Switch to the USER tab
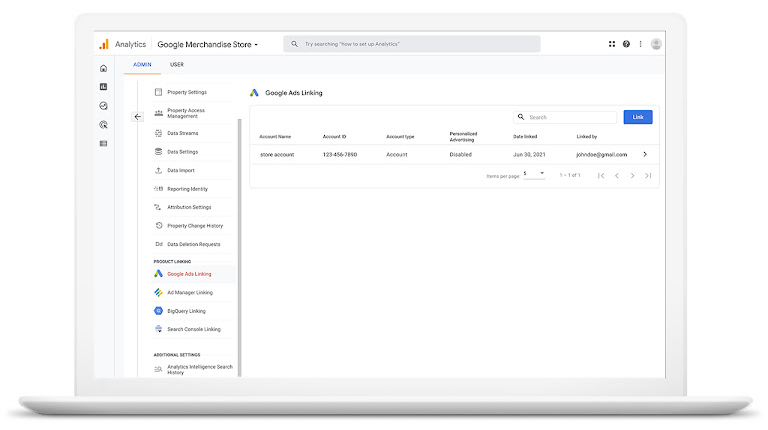Viewport: 768px width, 430px height. pyautogui.click(x=177, y=65)
